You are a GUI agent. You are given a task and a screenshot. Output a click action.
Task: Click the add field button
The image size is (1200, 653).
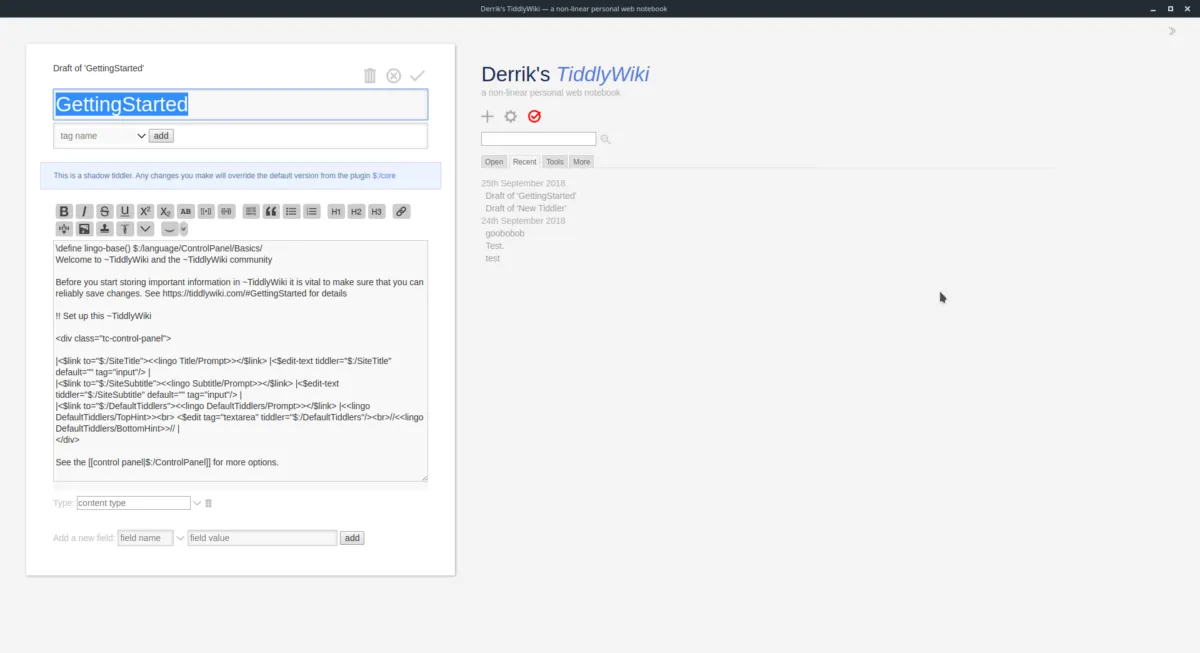(352, 538)
